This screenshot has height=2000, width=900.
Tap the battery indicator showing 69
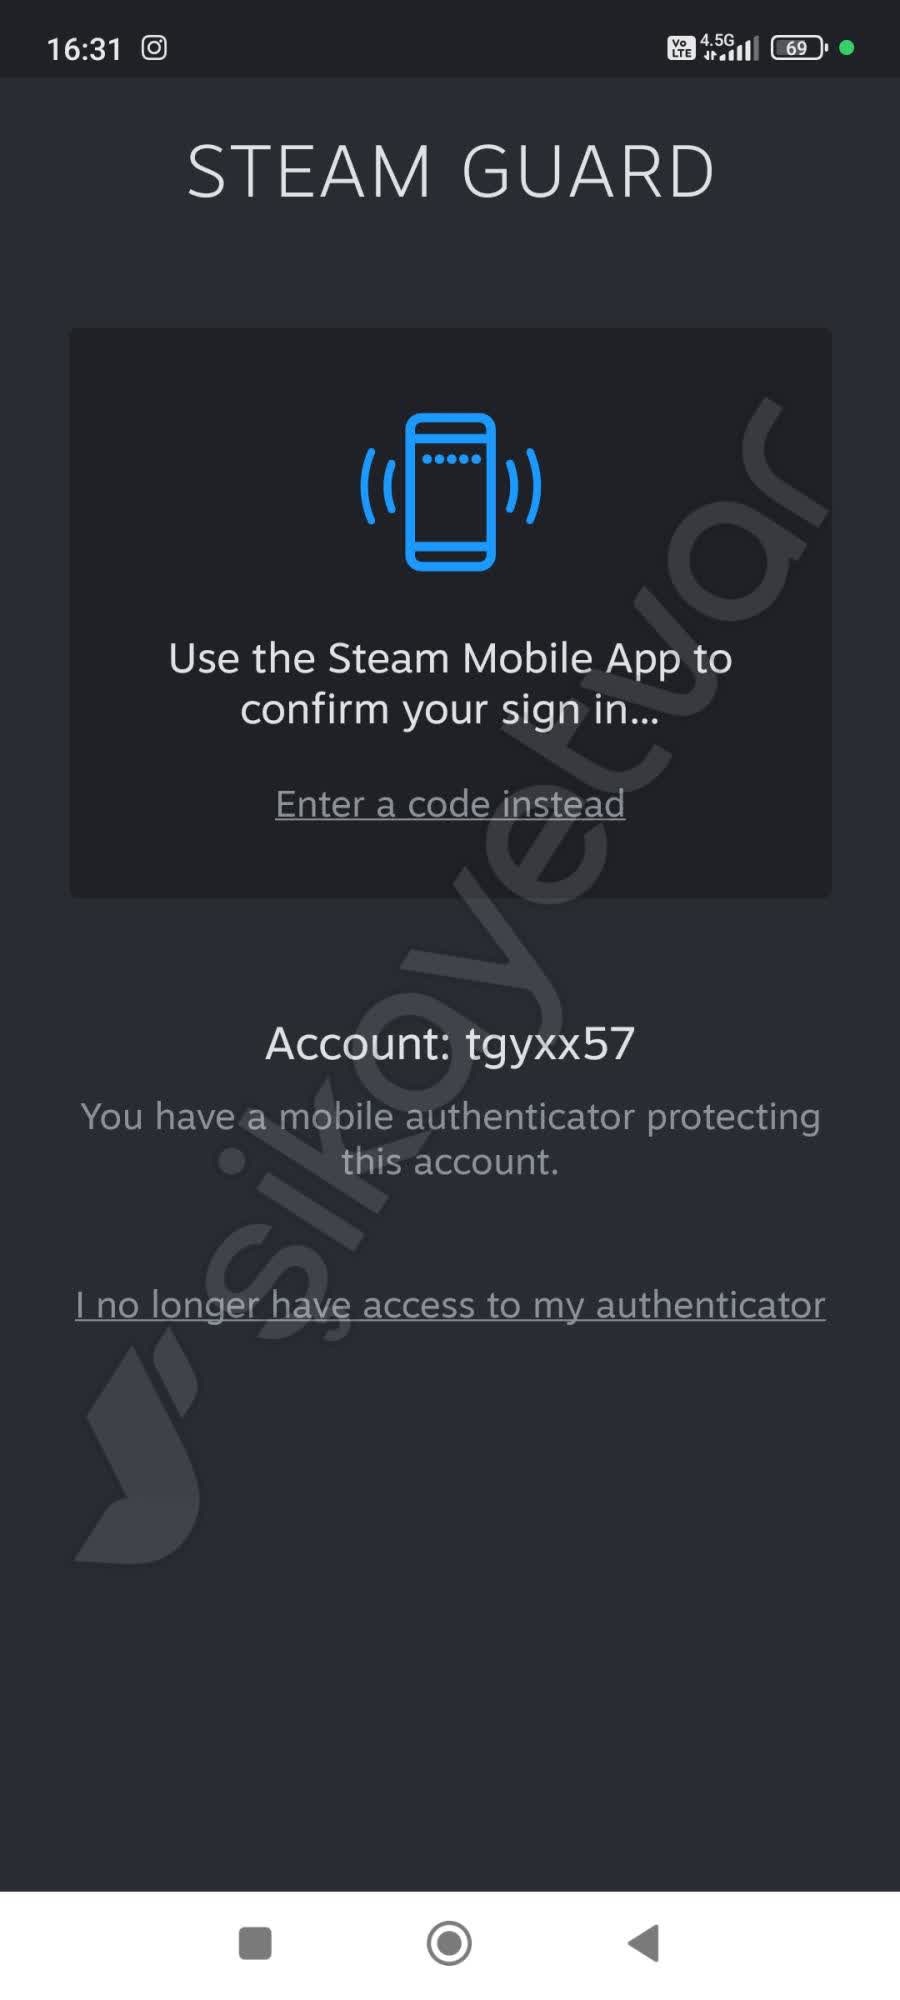pyautogui.click(x=799, y=48)
